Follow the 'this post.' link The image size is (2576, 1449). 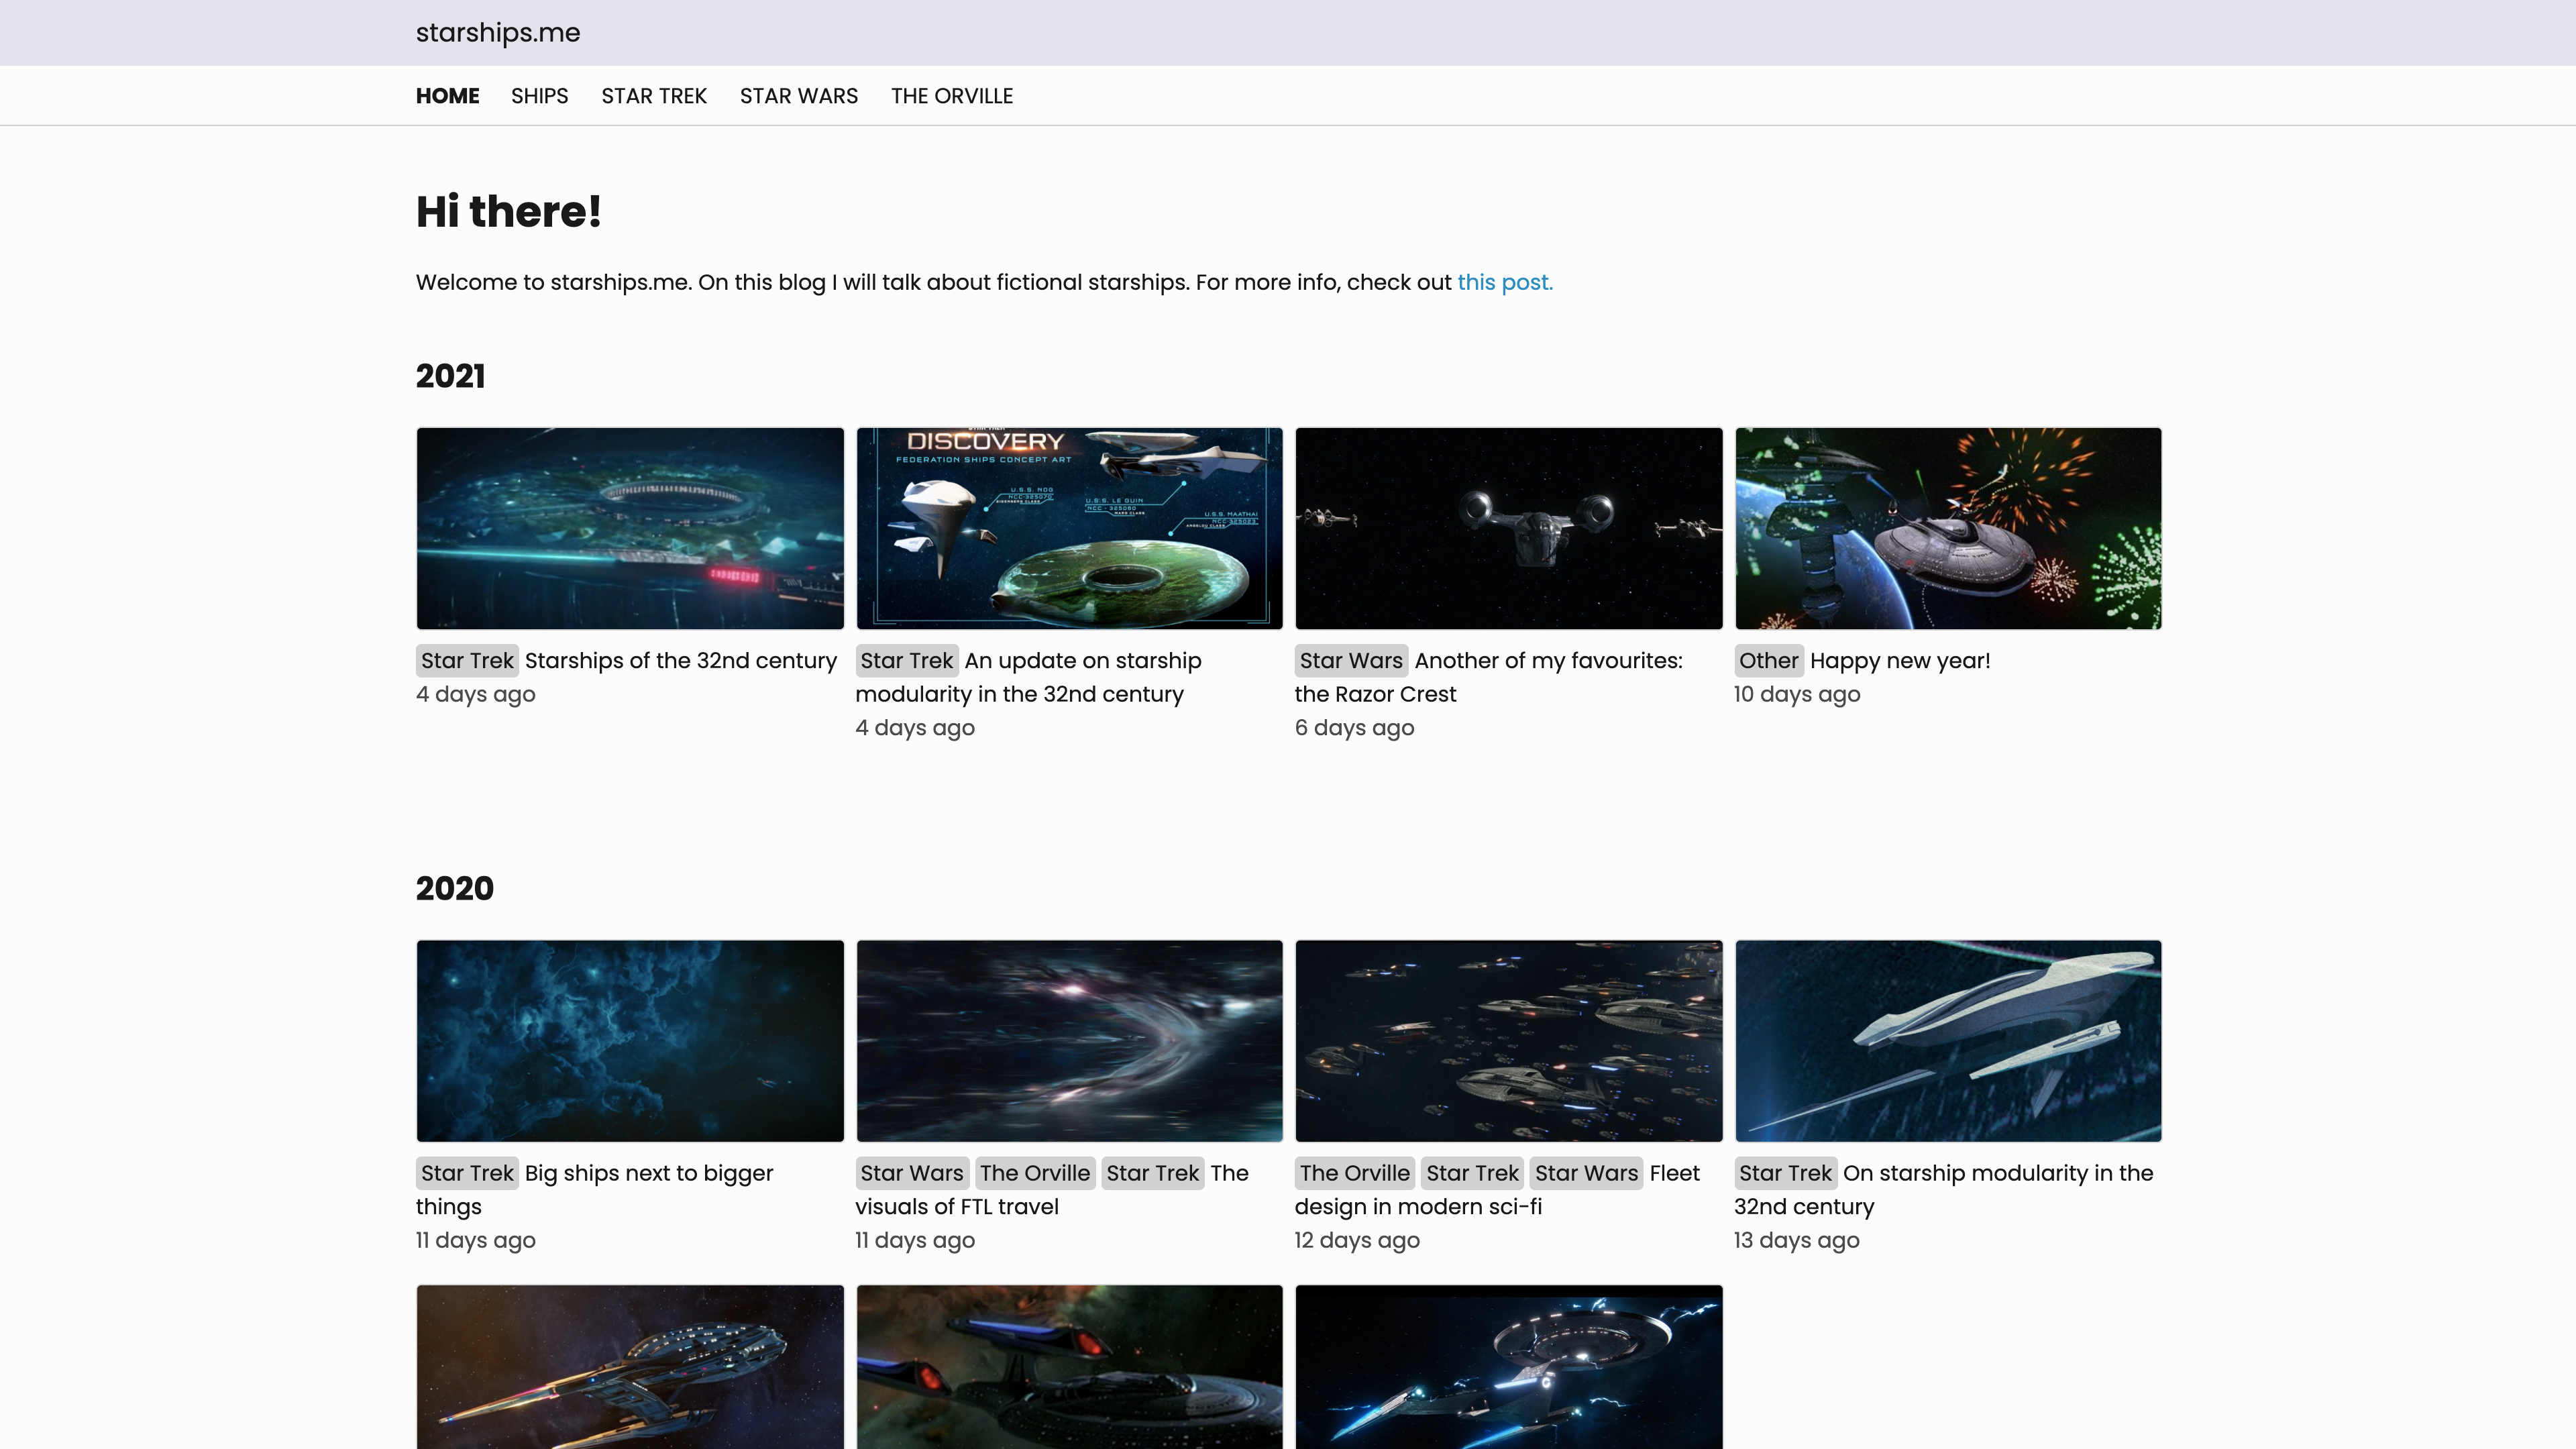click(x=1504, y=282)
